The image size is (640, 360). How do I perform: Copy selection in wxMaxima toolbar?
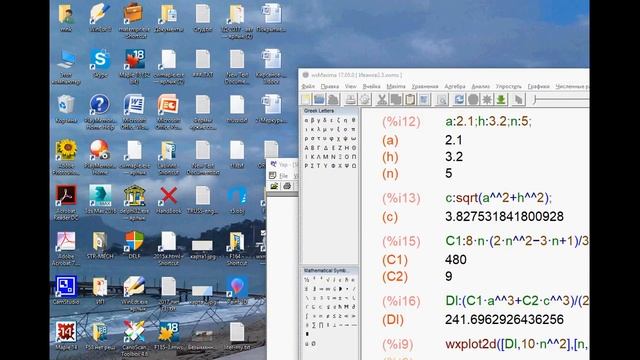click(396, 99)
